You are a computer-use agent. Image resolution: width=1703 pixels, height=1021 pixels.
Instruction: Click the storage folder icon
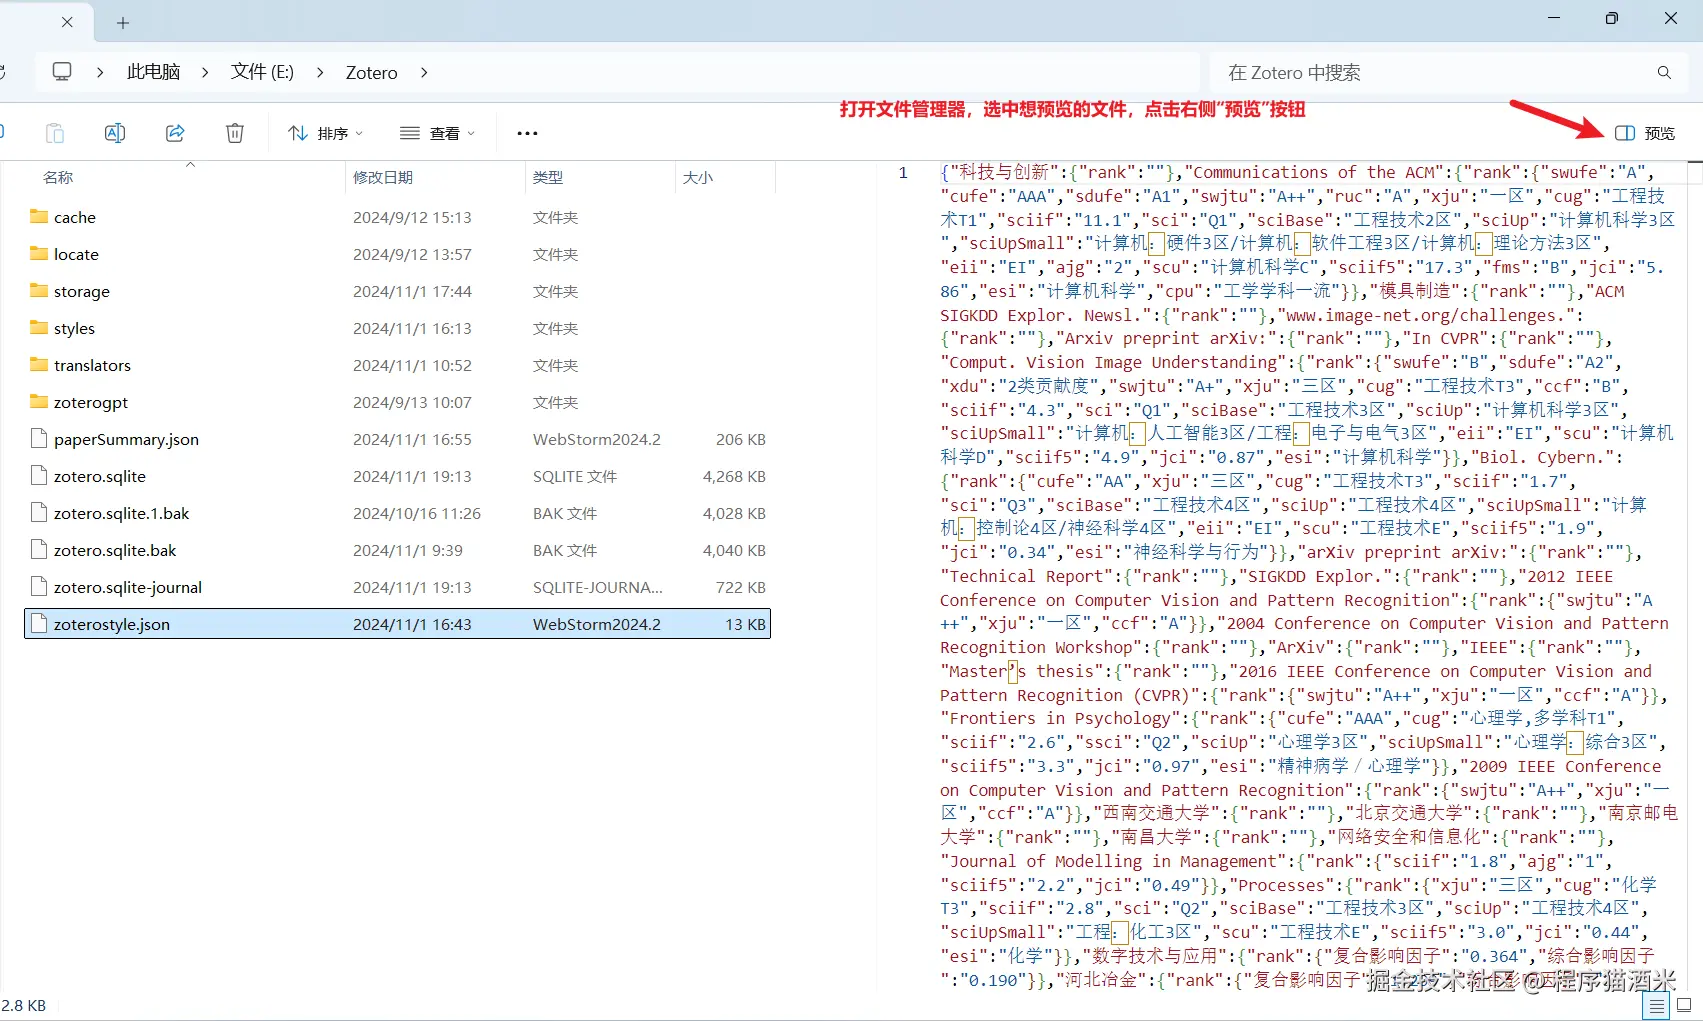(39, 290)
